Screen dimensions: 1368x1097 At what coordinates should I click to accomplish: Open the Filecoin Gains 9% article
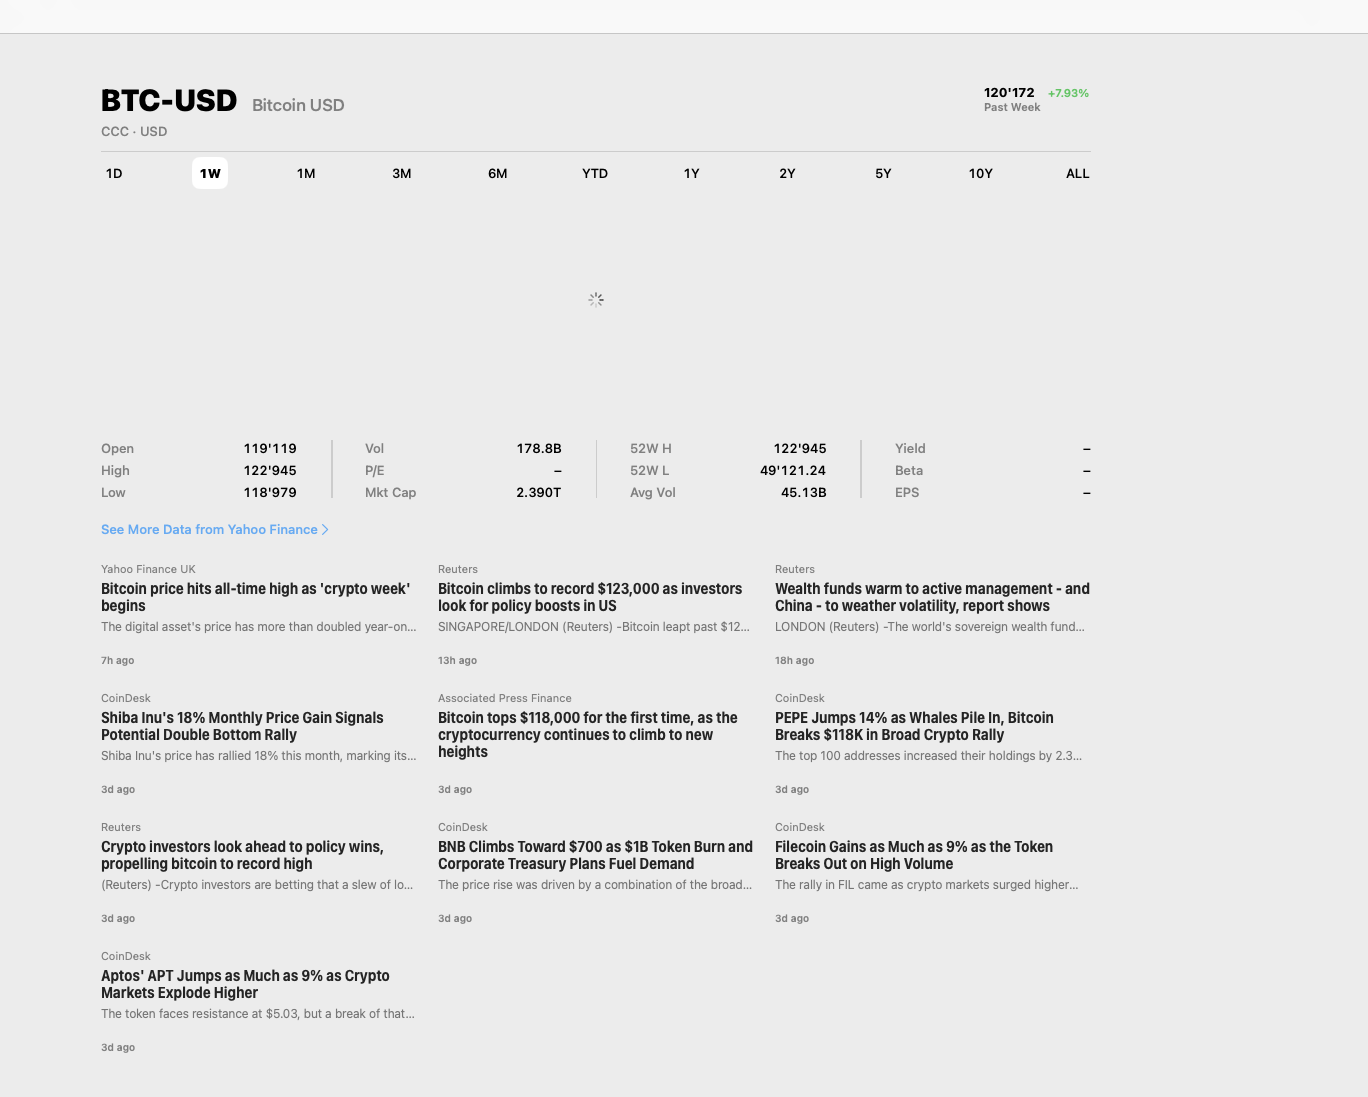pyautogui.click(x=913, y=855)
